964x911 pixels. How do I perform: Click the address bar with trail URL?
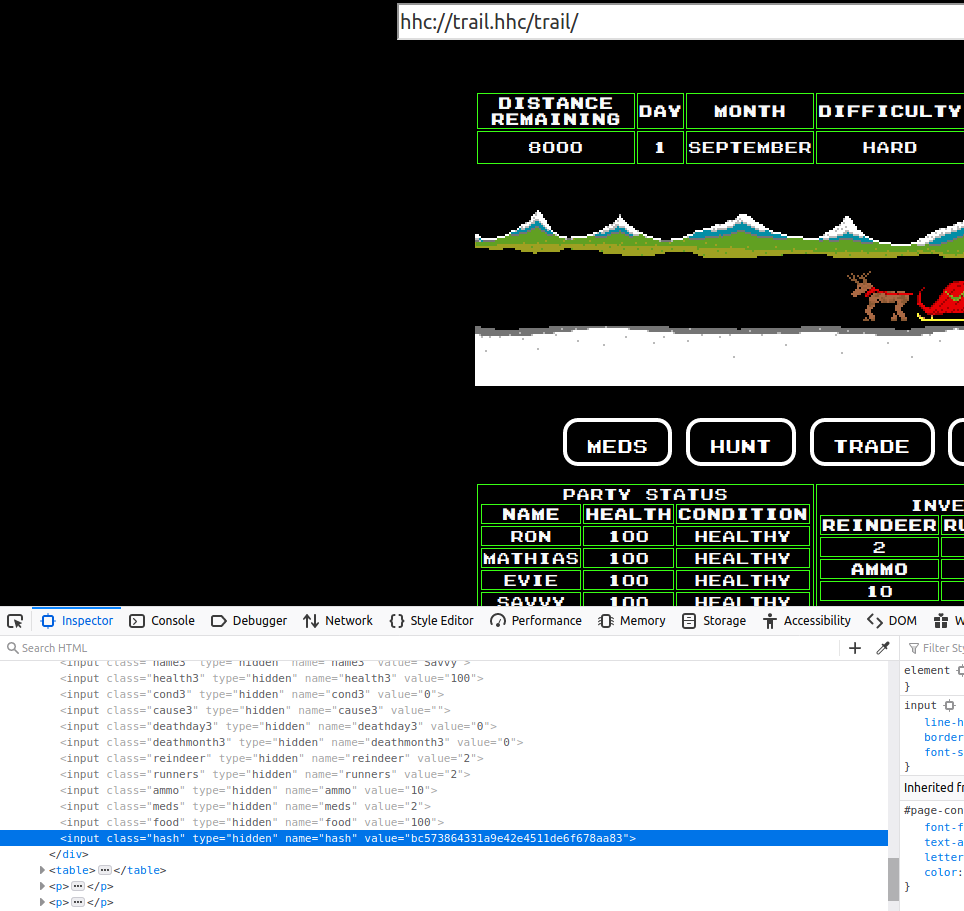pos(681,22)
